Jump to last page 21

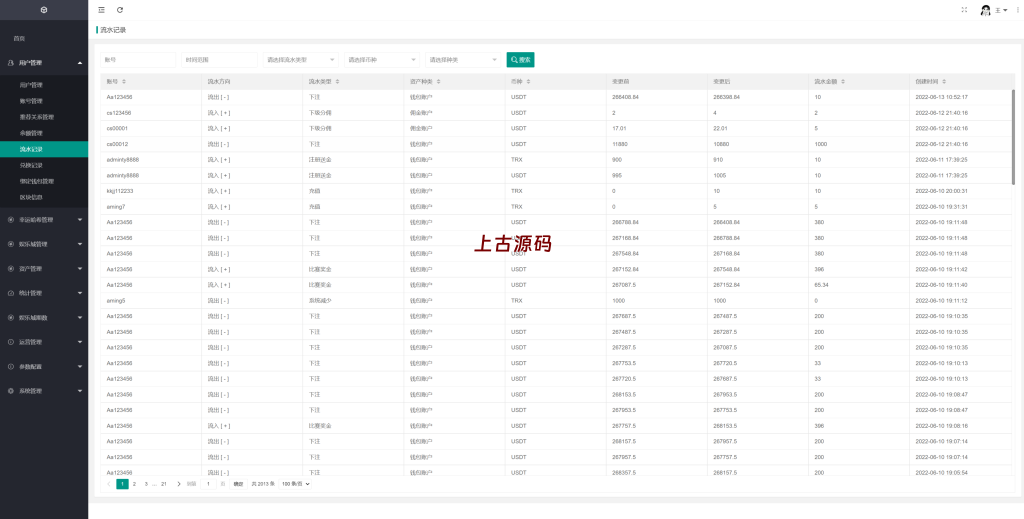164,484
